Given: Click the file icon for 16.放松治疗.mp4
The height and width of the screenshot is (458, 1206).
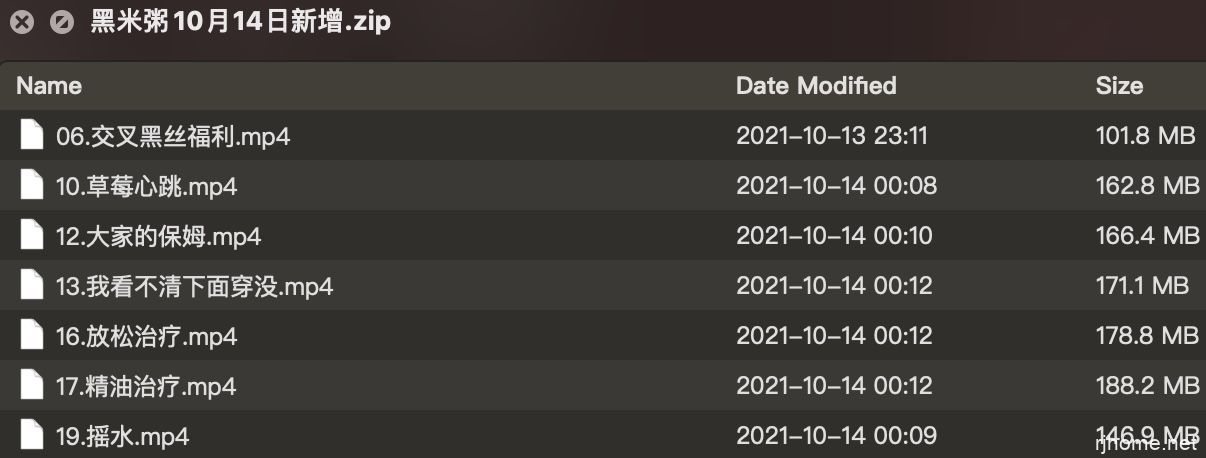Looking at the screenshot, I should [x=32, y=336].
